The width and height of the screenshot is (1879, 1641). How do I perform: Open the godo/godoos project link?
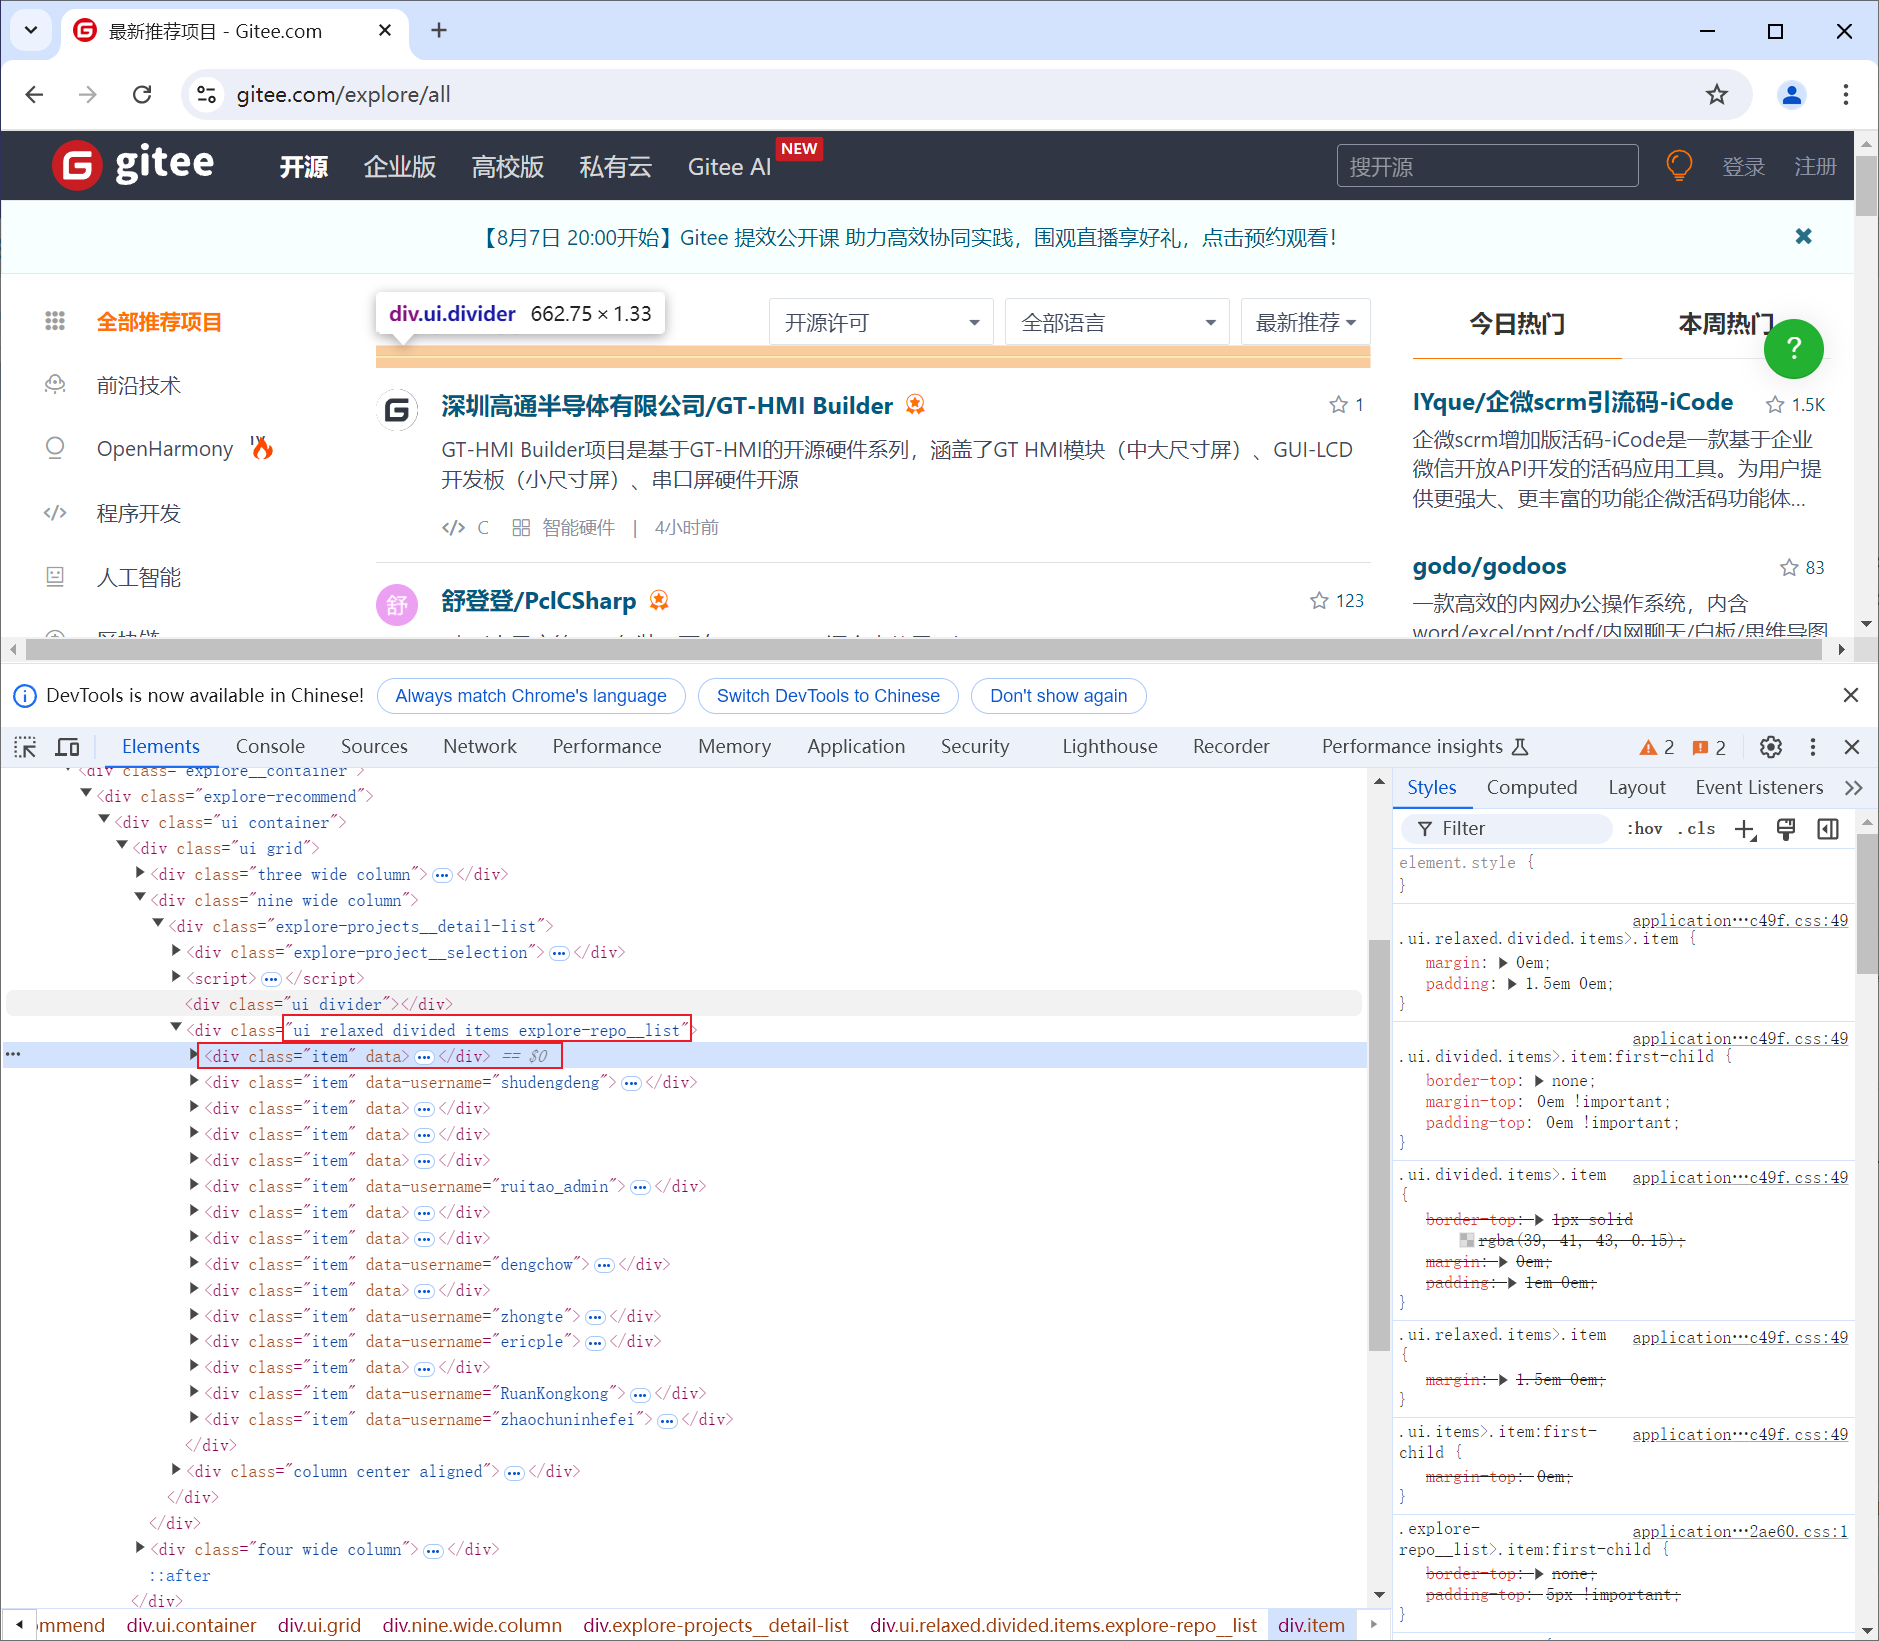coord(1489,566)
